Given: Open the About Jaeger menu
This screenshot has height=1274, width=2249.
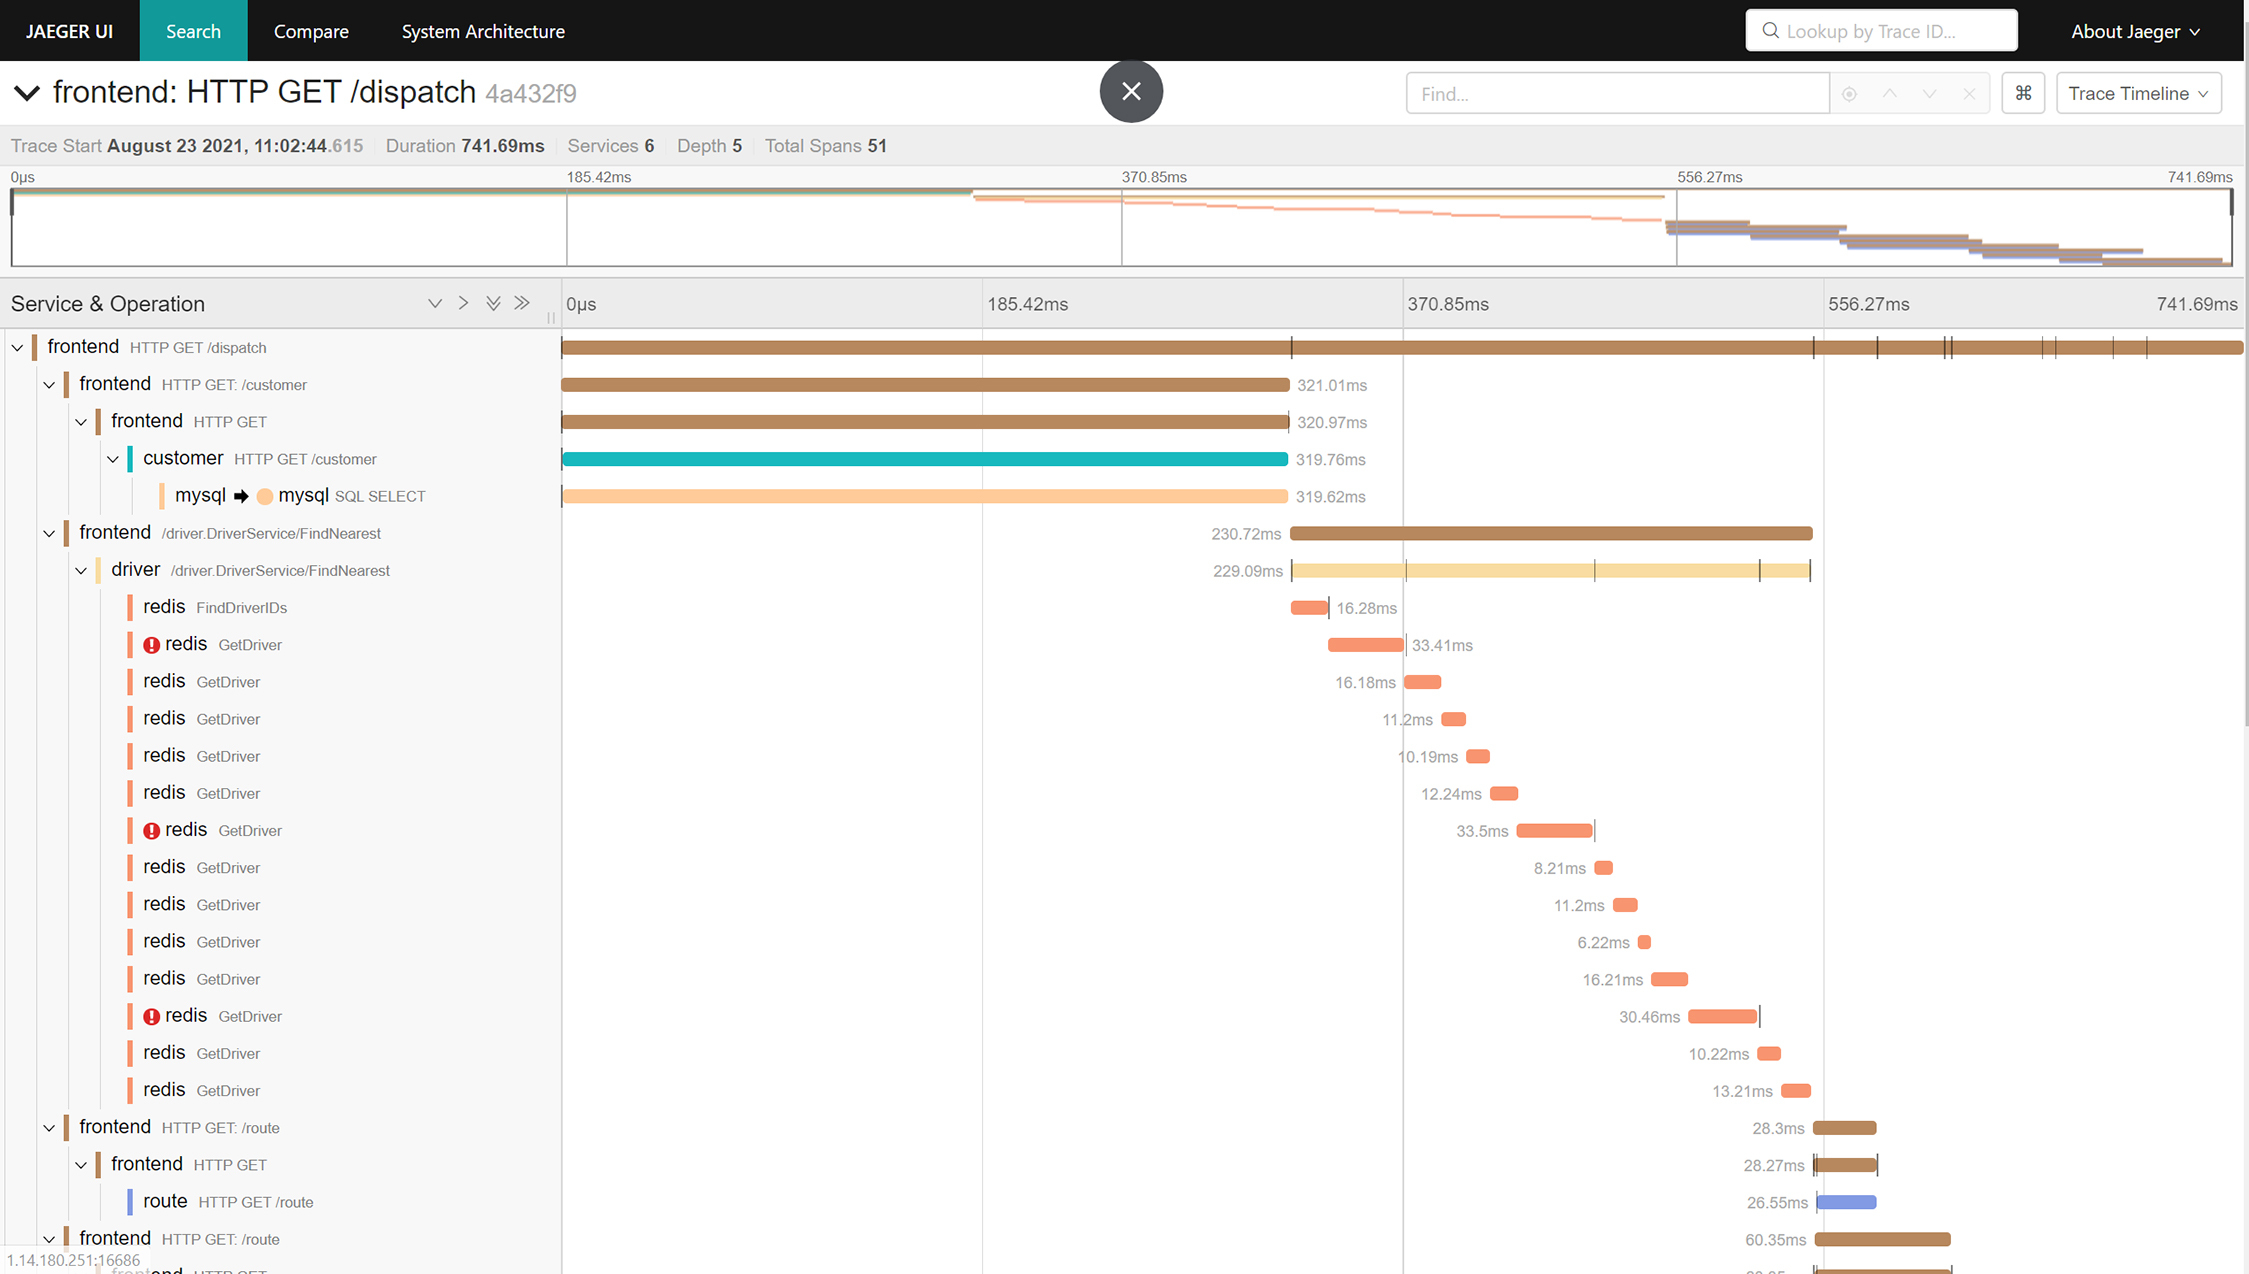Looking at the screenshot, I should pos(2135,31).
